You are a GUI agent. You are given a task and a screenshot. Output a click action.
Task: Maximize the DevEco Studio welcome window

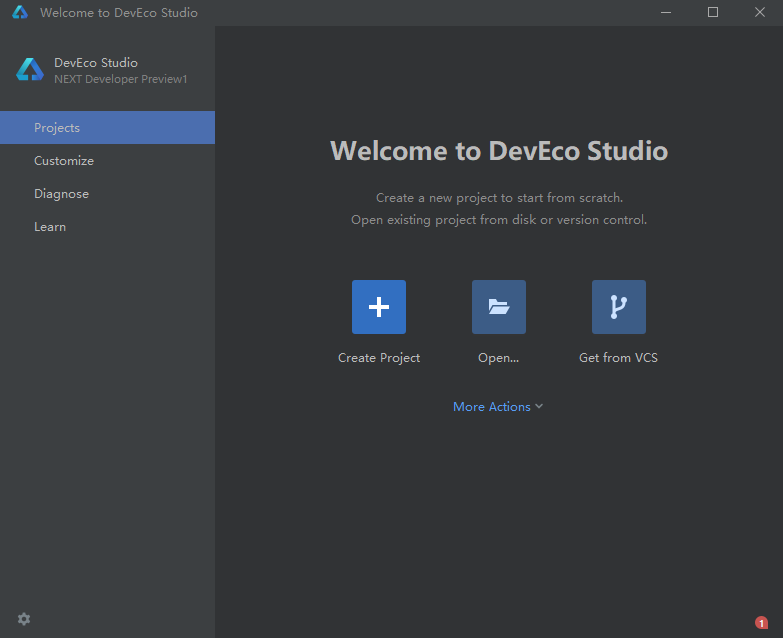pos(713,13)
